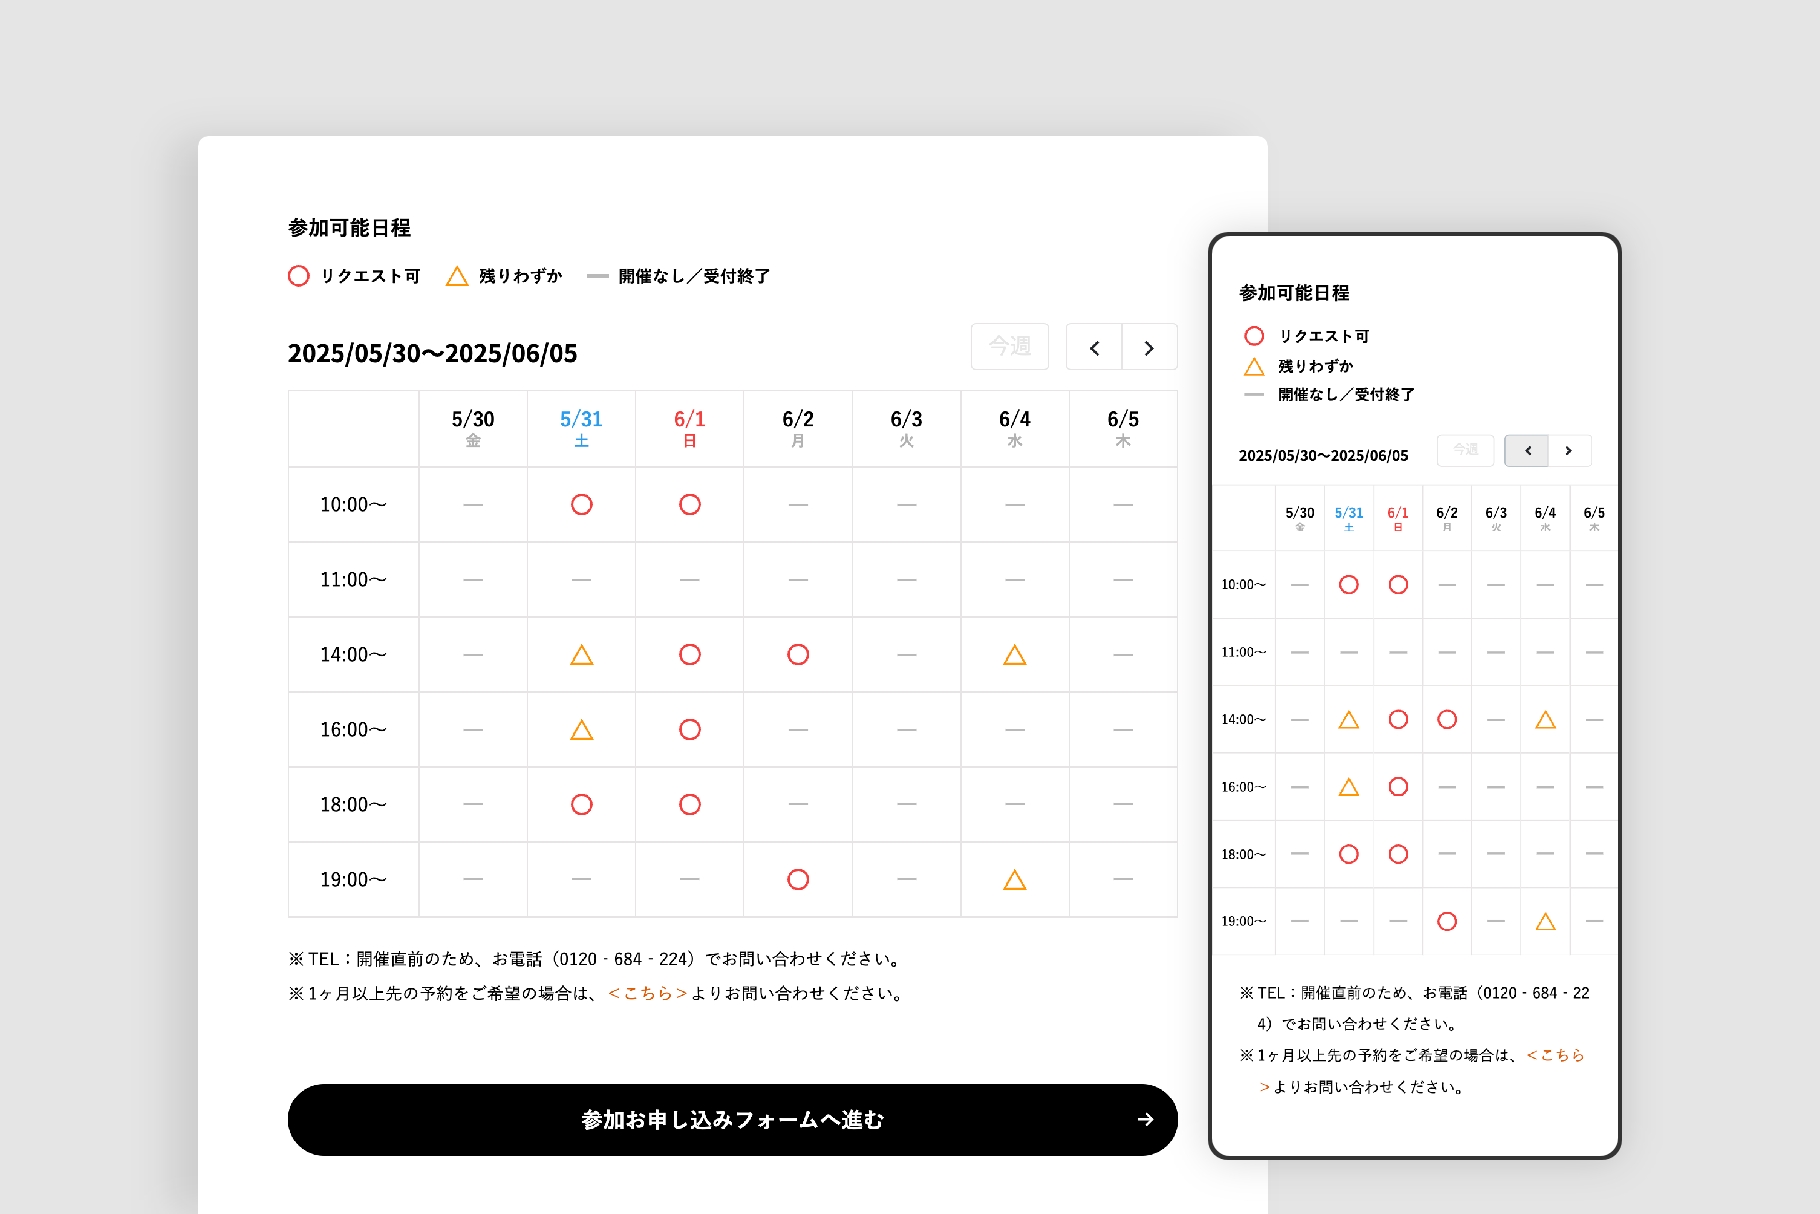Go to next week in mobile calendar

1569,451
